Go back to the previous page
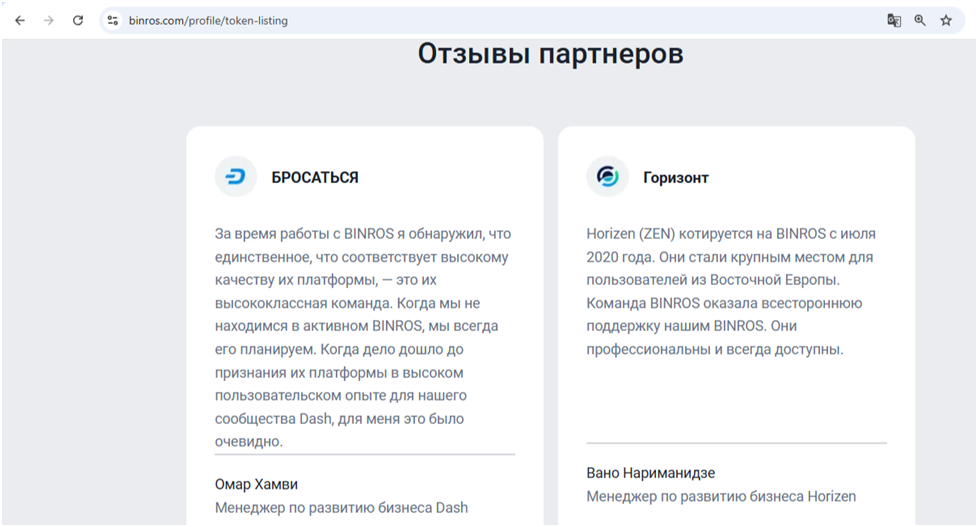Image resolution: width=978 pixels, height=527 pixels. [x=20, y=20]
